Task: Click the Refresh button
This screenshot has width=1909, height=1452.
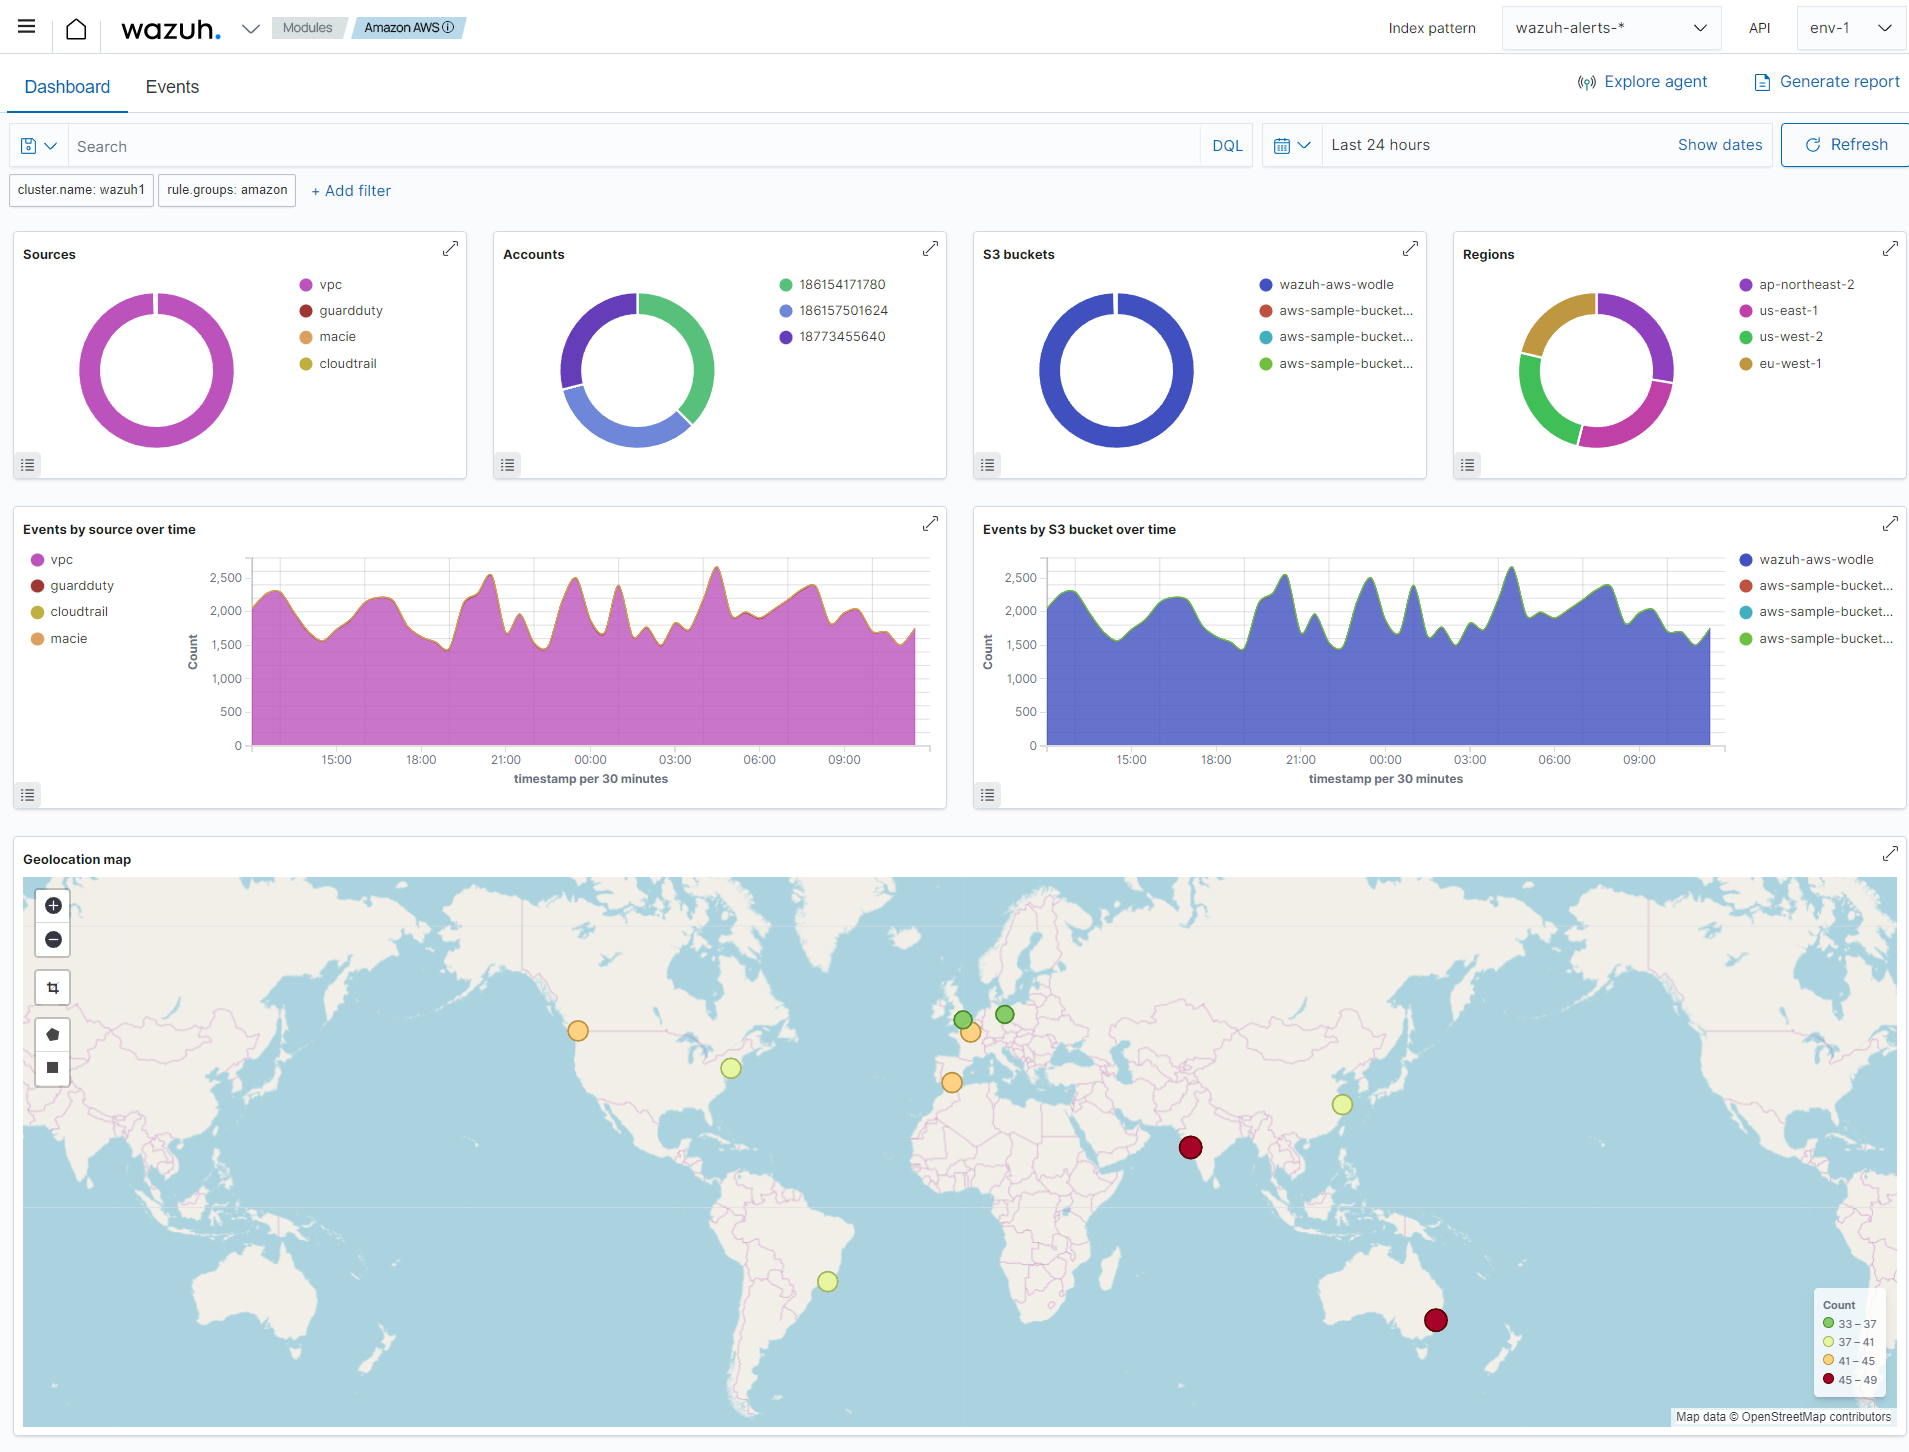Action: pos(1845,145)
